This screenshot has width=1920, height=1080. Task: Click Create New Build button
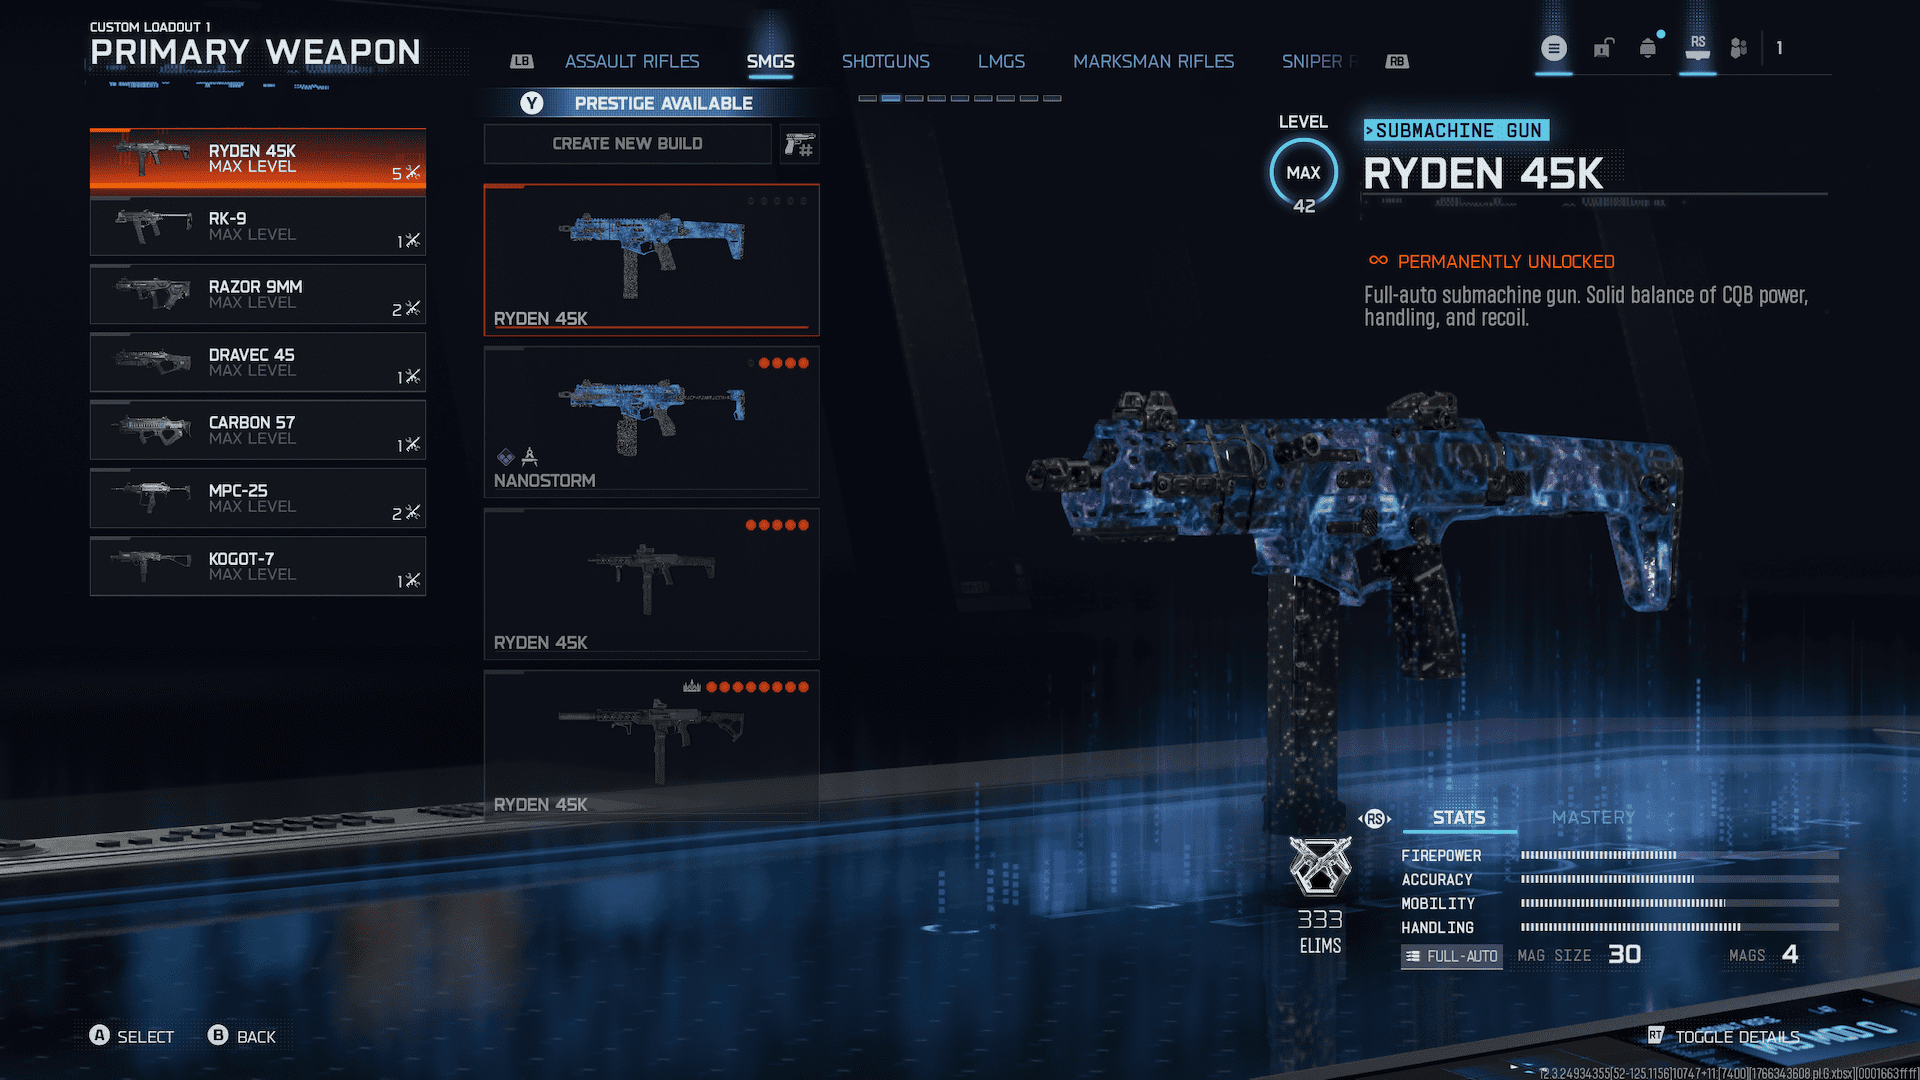(x=627, y=144)
